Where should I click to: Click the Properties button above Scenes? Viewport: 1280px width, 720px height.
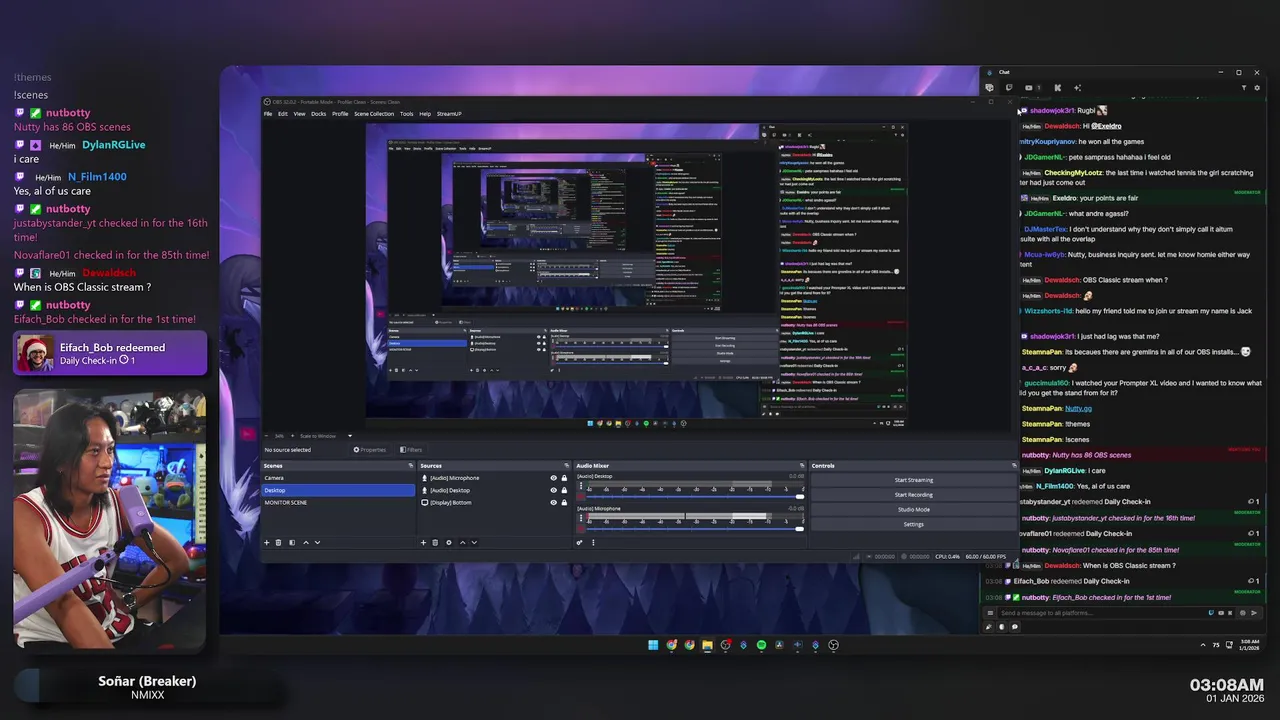[370, 450]
